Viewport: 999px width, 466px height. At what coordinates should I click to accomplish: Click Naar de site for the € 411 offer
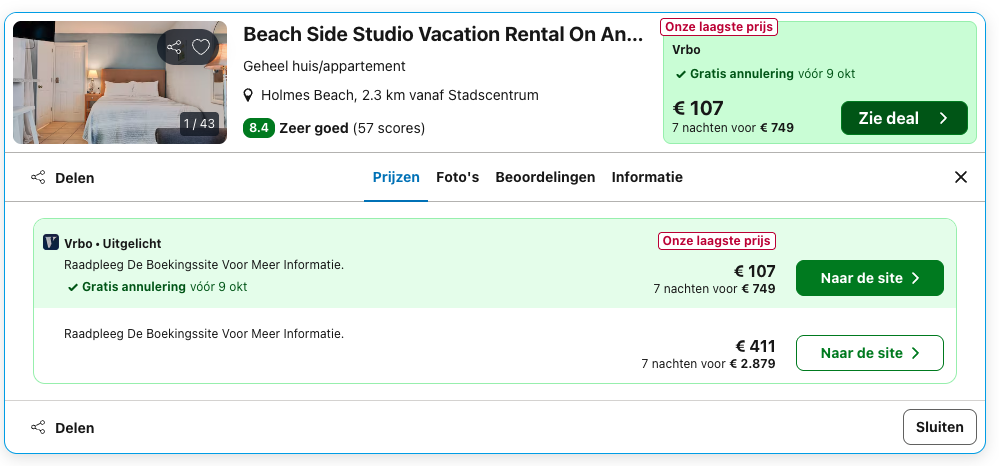pos(870,353)
